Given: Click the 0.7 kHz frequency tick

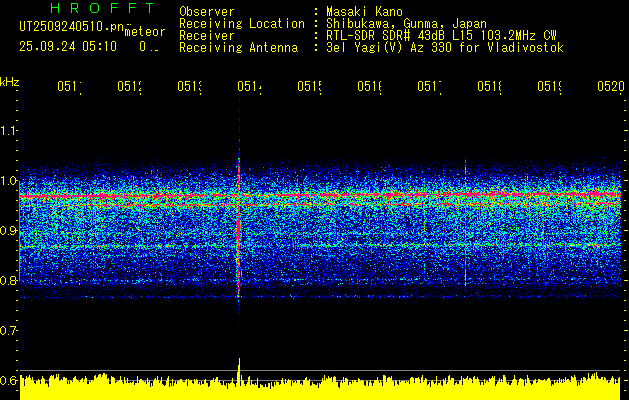Looking at the screenshot, I should click(x=9, y=330).
